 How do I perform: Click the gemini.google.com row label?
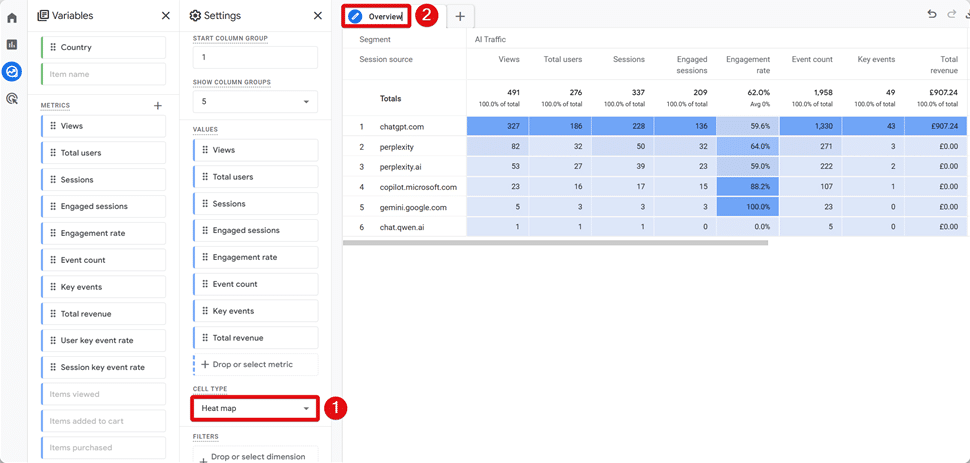(x=412, y=207)
